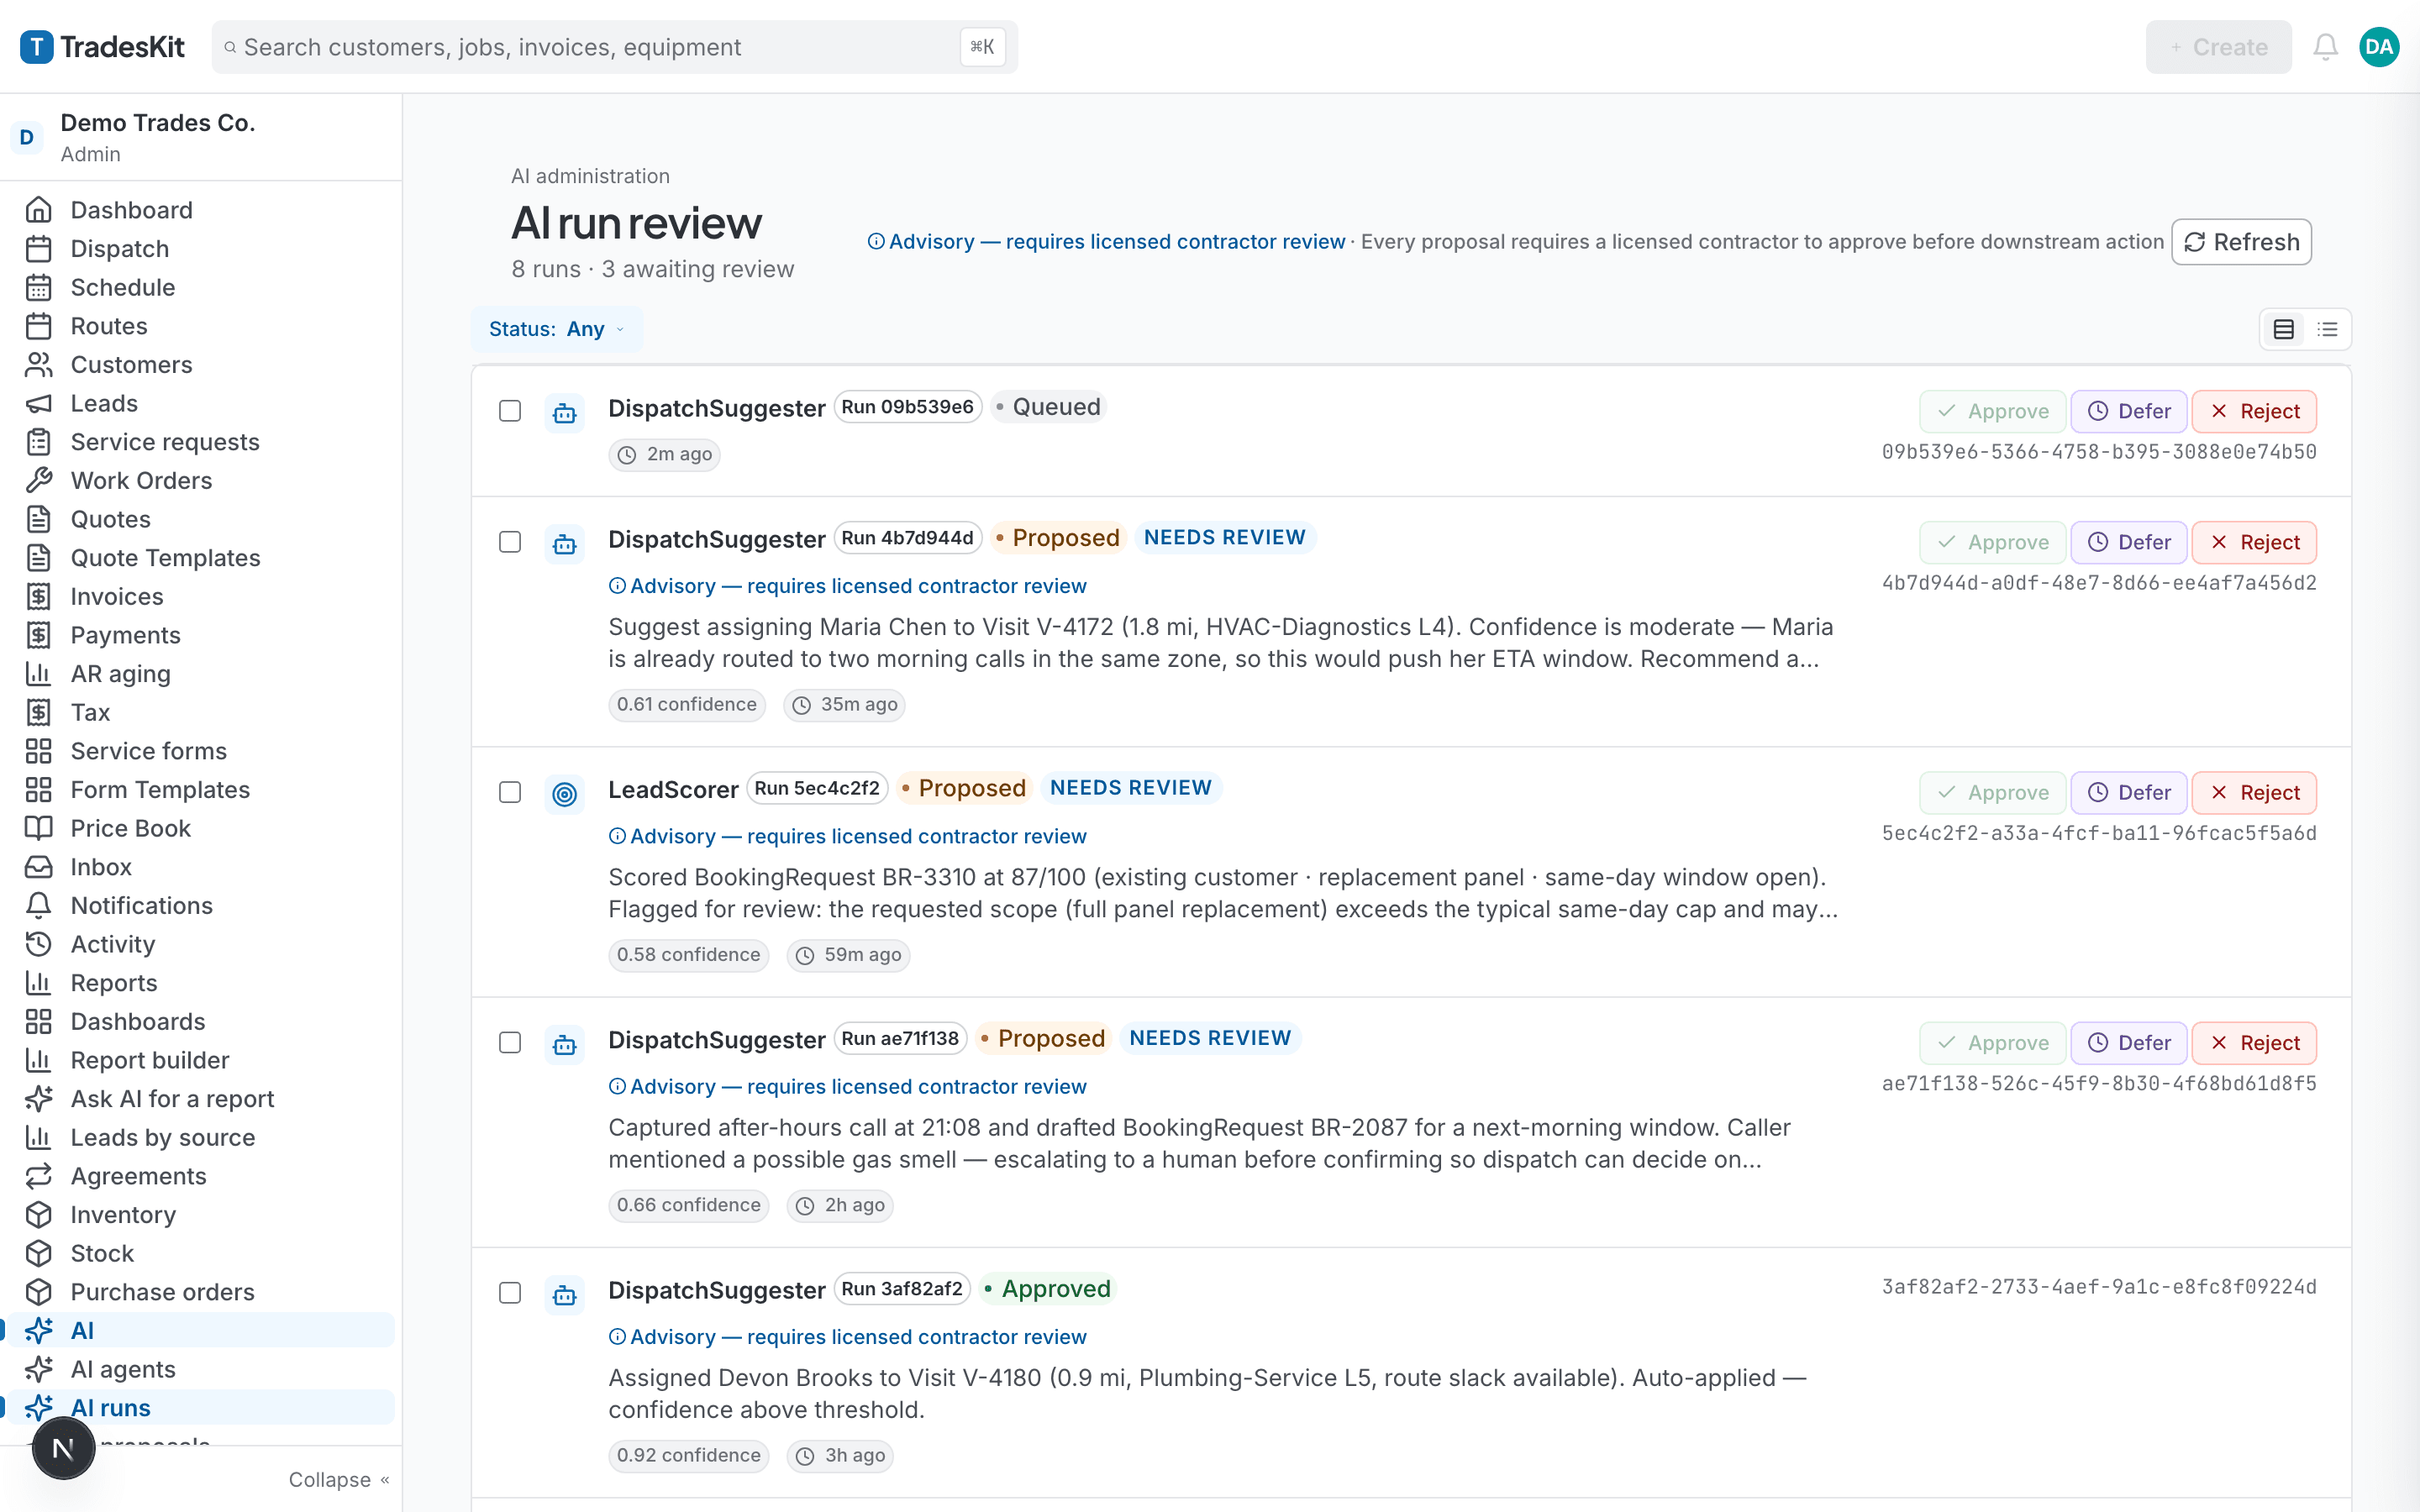
Task: Click the Customers people icon
Action: (38, 365)
